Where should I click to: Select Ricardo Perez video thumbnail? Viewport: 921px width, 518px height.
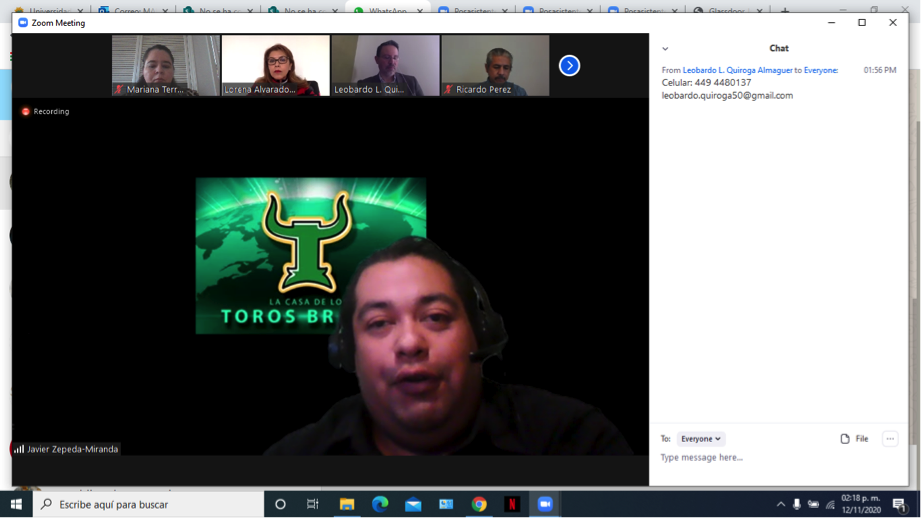click(x=495, y=65)
